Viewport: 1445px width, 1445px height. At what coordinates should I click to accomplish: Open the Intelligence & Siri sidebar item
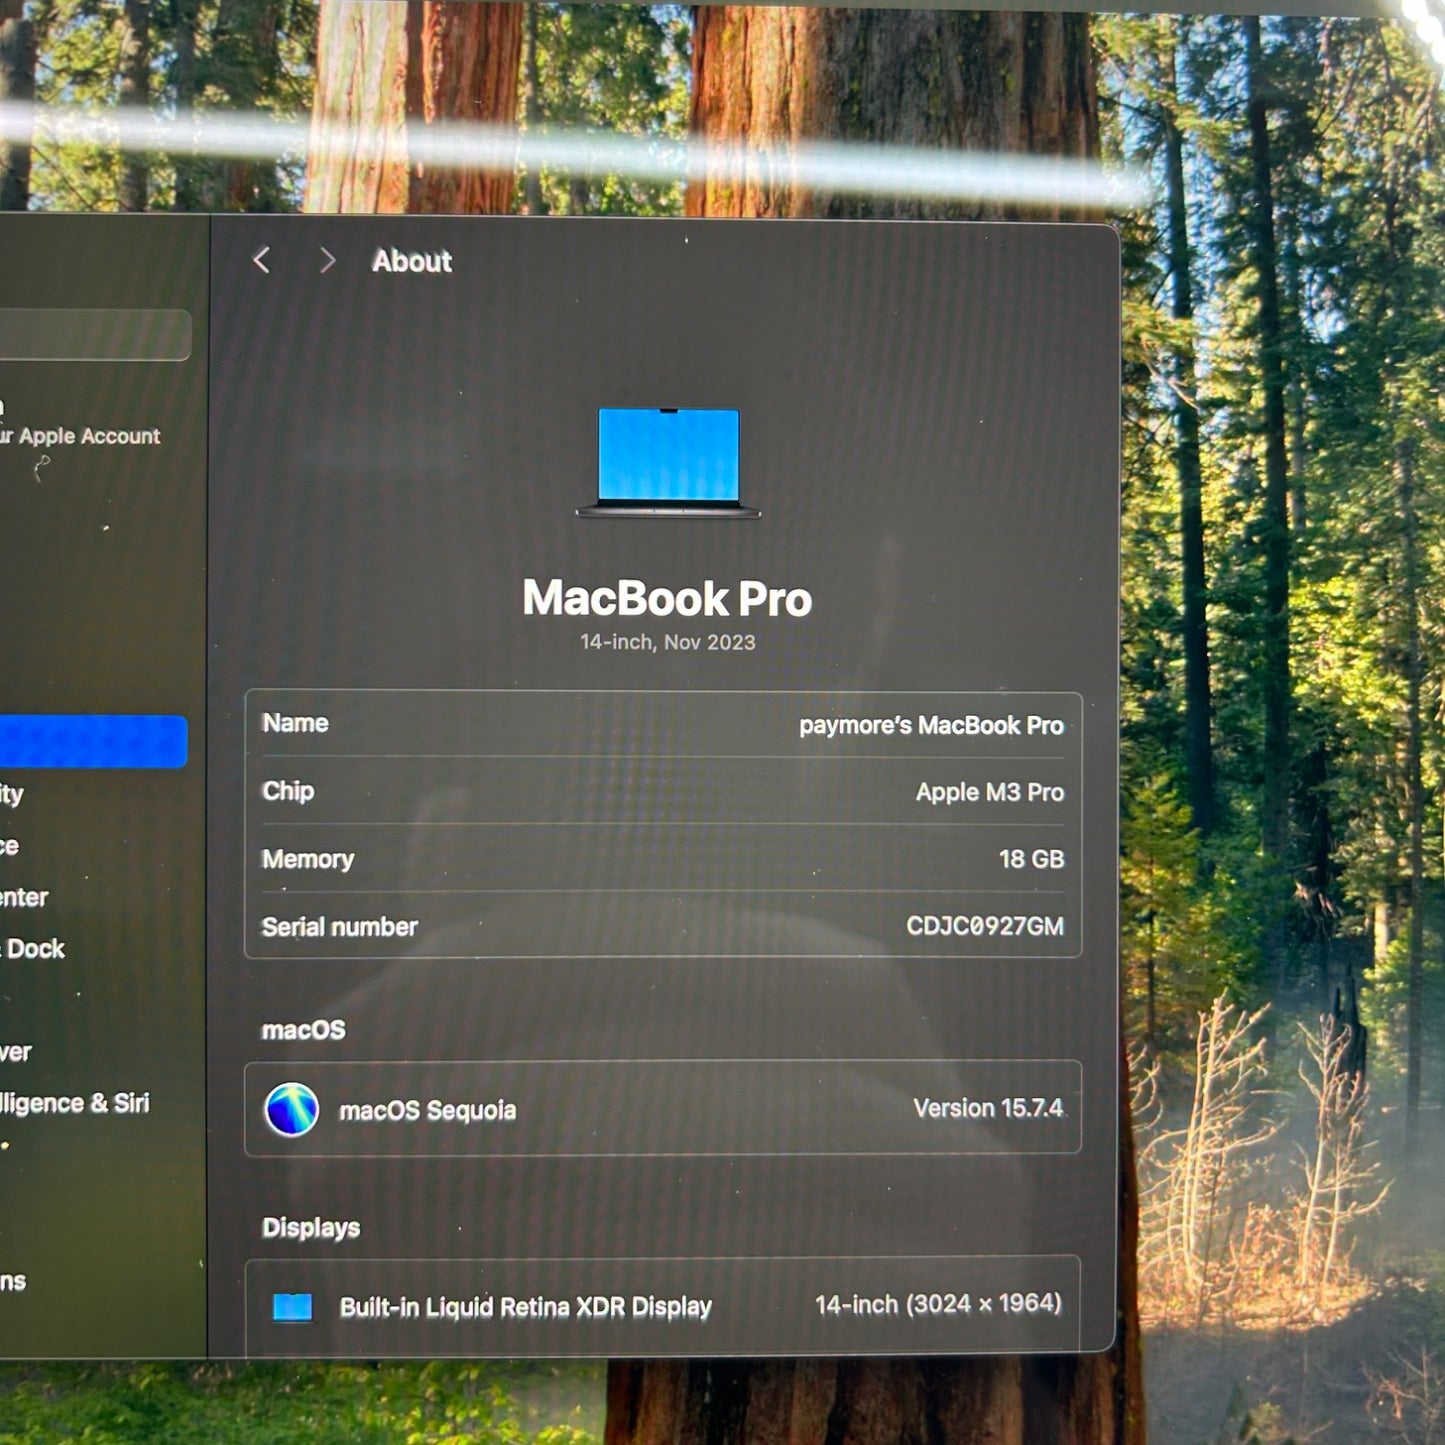[75, 1103]
